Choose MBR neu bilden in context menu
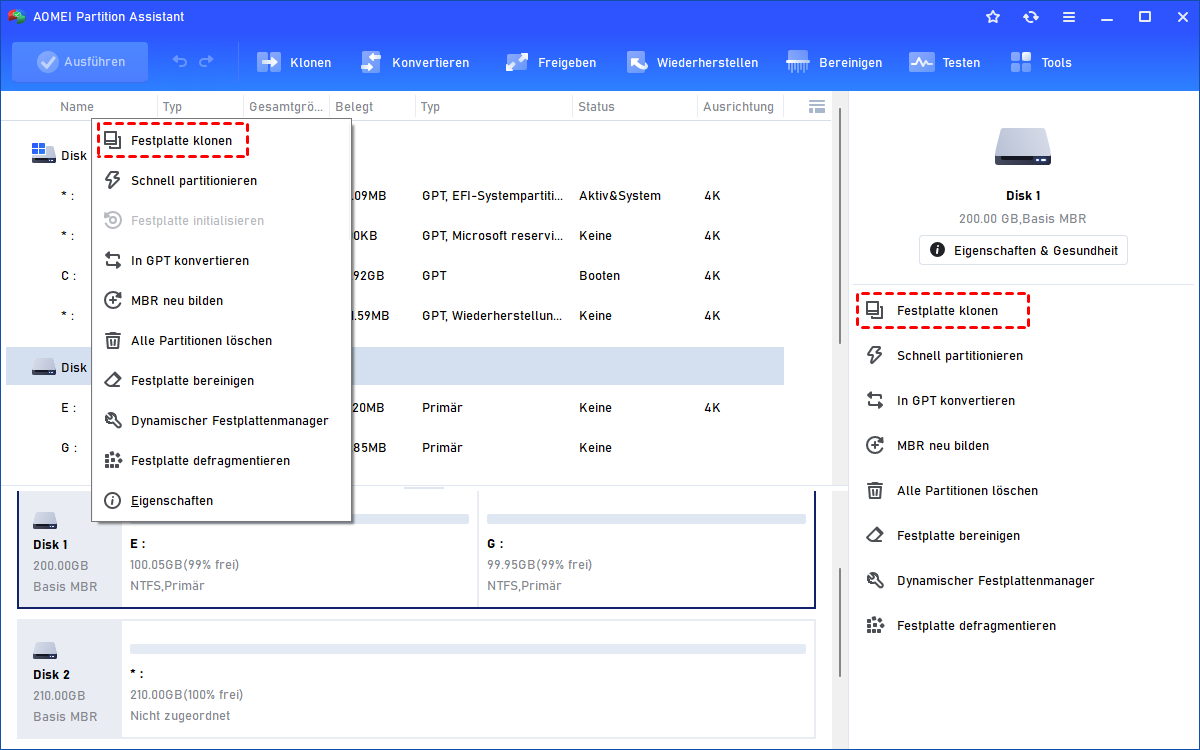The width and height of the screenshot is (1200, 750). click(x=221, y=301)
